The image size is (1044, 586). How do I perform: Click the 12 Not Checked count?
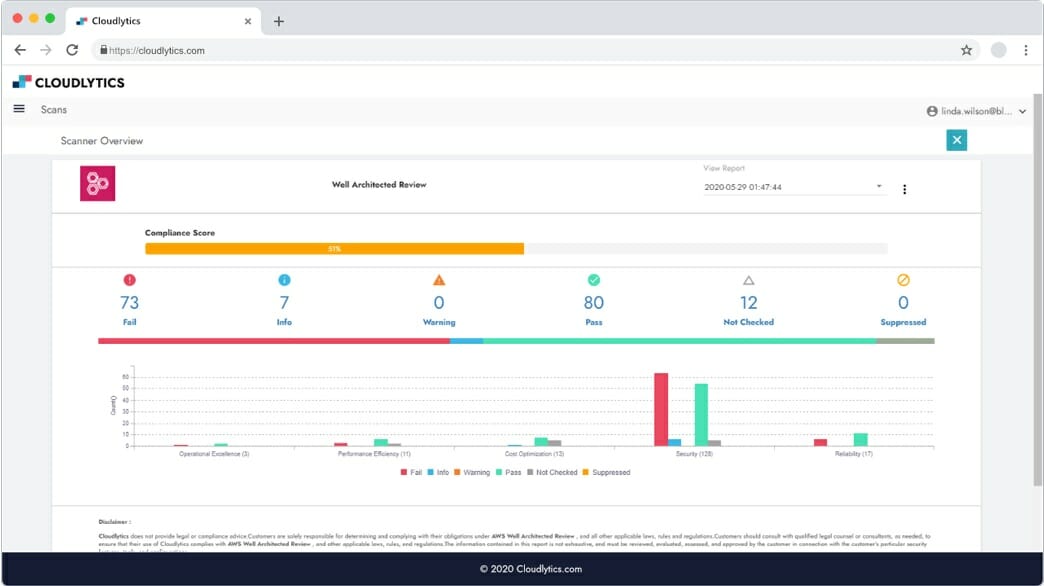coord(748,303)
